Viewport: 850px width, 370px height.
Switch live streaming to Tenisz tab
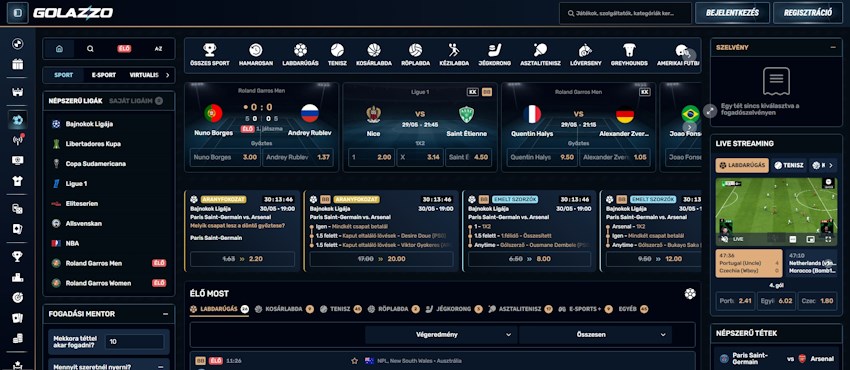[789, 165]
